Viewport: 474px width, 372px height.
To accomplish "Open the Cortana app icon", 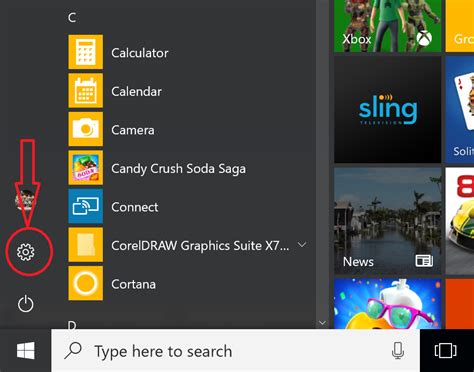I will click(x=86, y=283).
